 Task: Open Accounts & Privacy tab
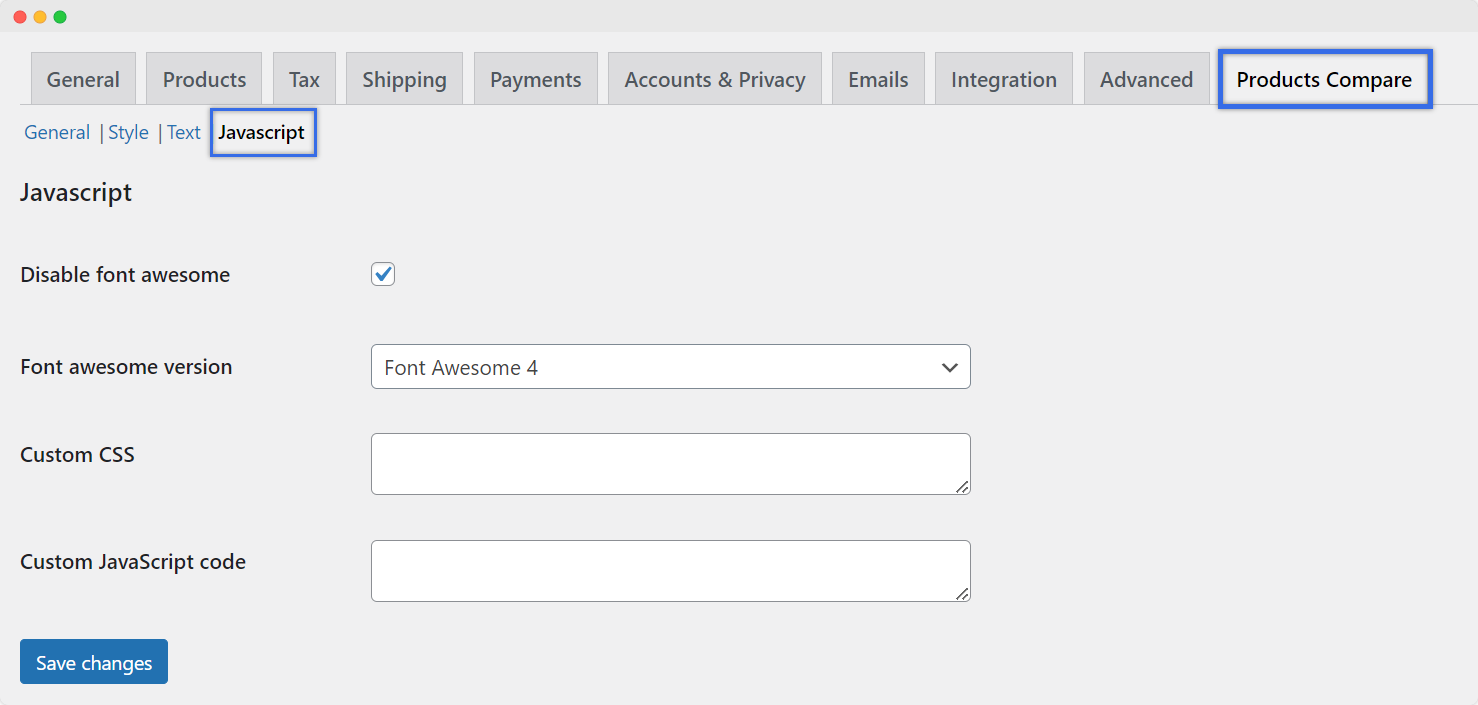click(714, 80)
